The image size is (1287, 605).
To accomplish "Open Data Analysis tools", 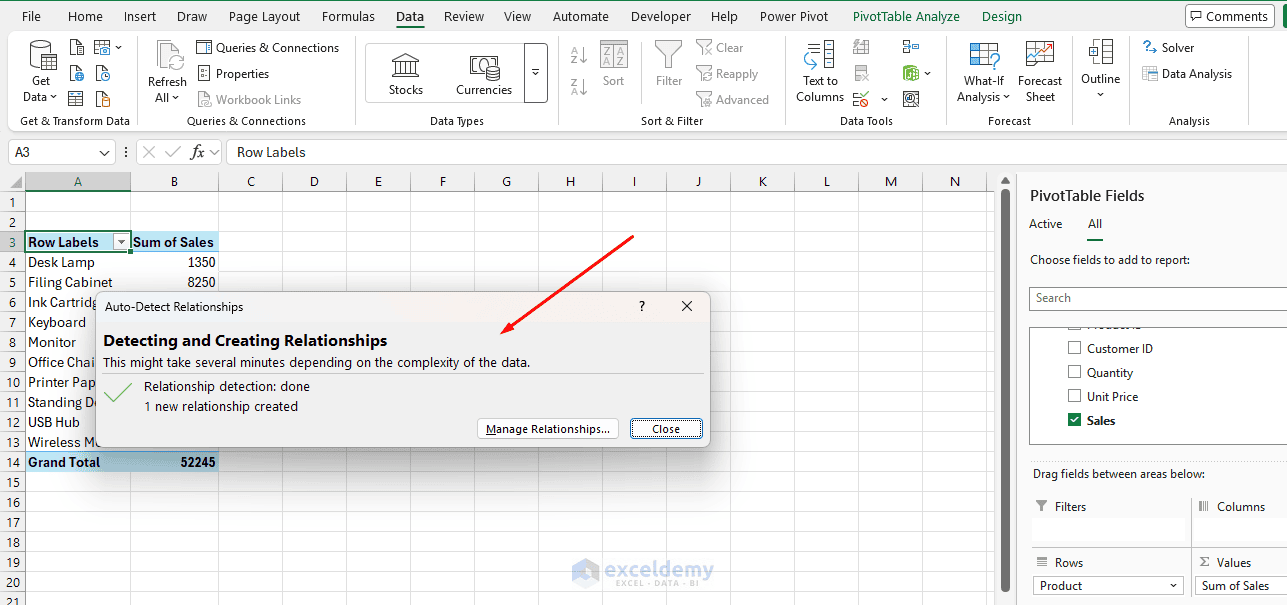I will 1187,74.
